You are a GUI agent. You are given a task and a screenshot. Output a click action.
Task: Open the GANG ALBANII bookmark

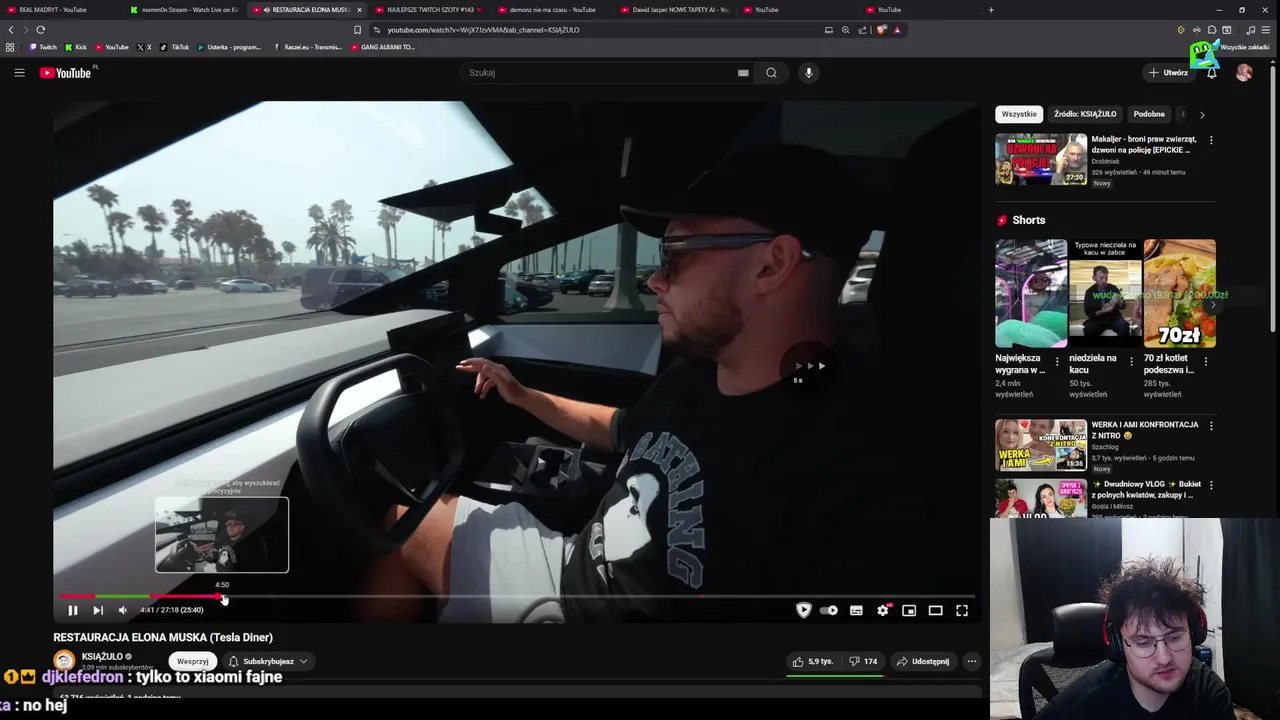[x=383, y=47]
